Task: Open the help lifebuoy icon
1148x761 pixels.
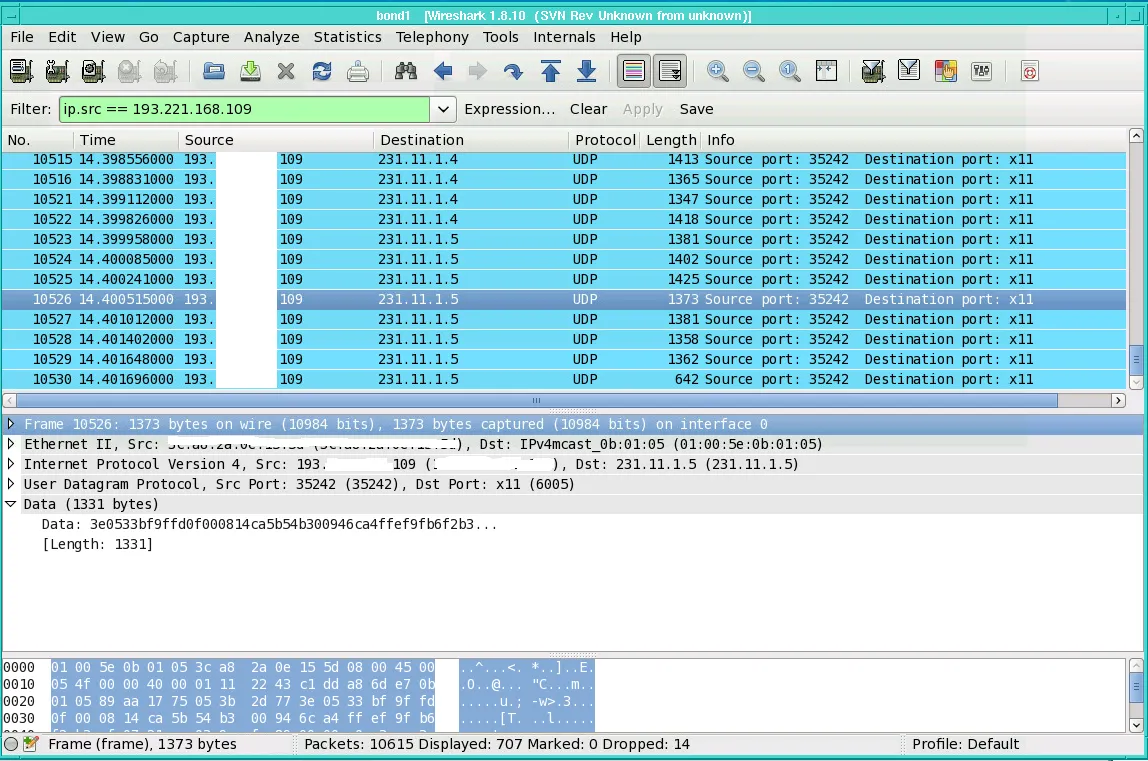Action: click(x=1029, y=71)
